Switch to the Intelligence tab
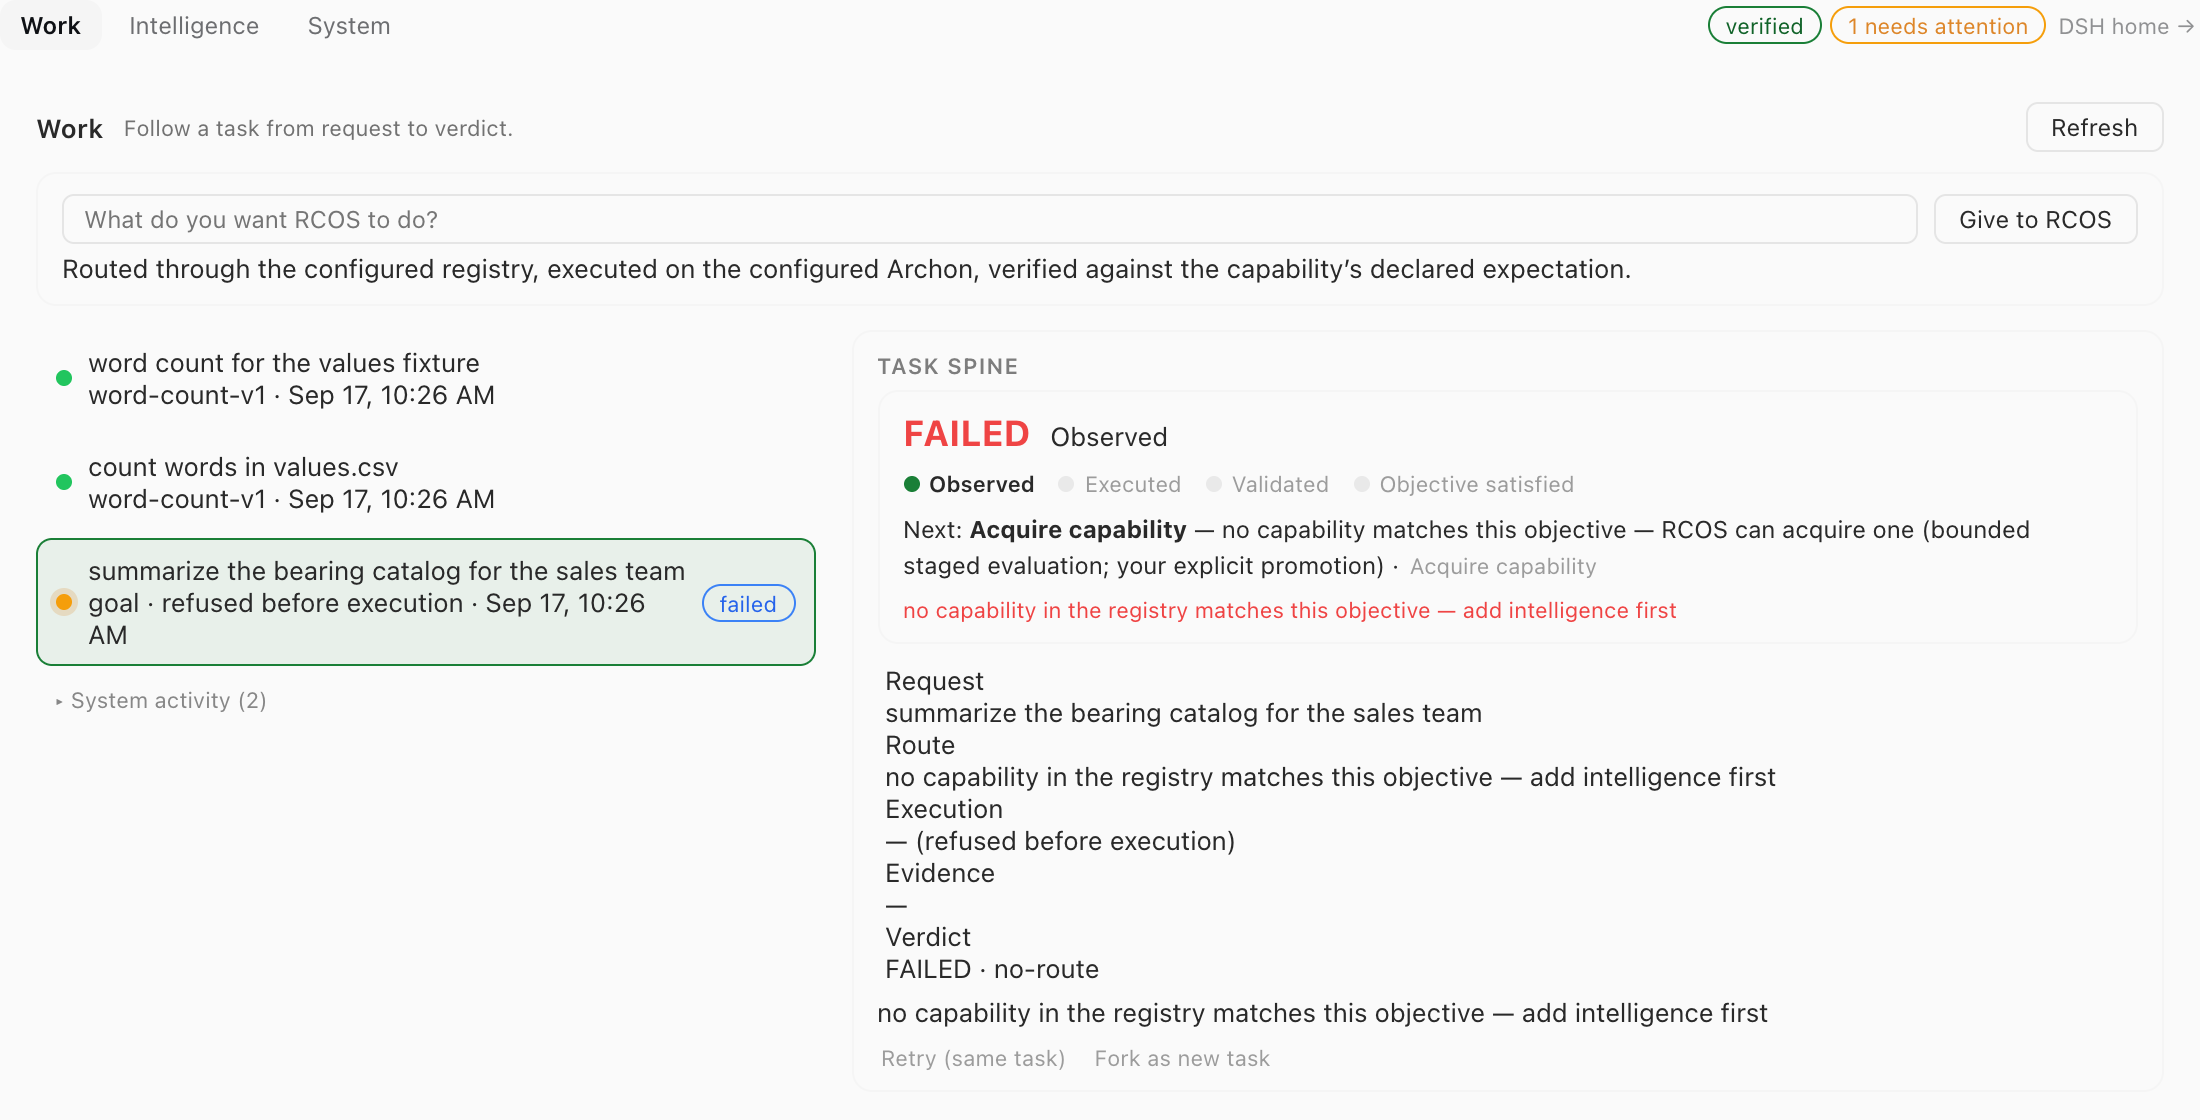 (194, 26)
